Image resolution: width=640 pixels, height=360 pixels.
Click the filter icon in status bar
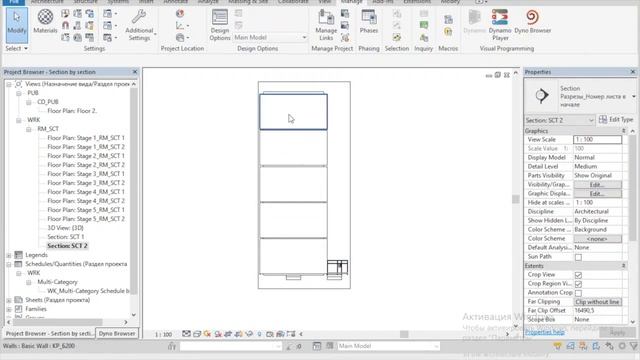(633, 346)
